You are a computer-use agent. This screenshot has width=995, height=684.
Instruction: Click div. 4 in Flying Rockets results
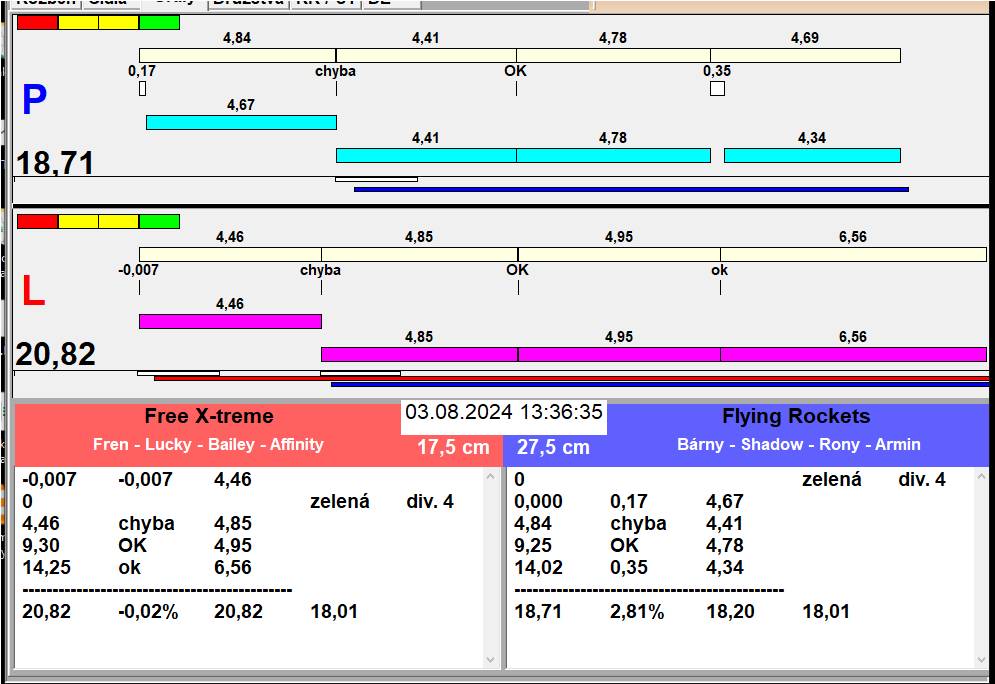tap(921, 479)
